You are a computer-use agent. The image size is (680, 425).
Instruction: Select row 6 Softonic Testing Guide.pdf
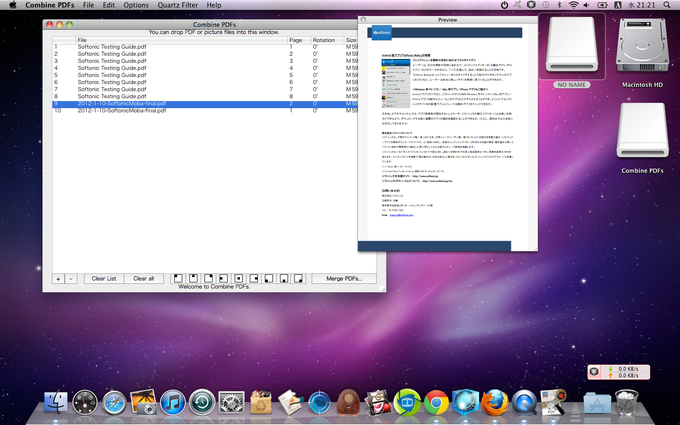point(205,82)
